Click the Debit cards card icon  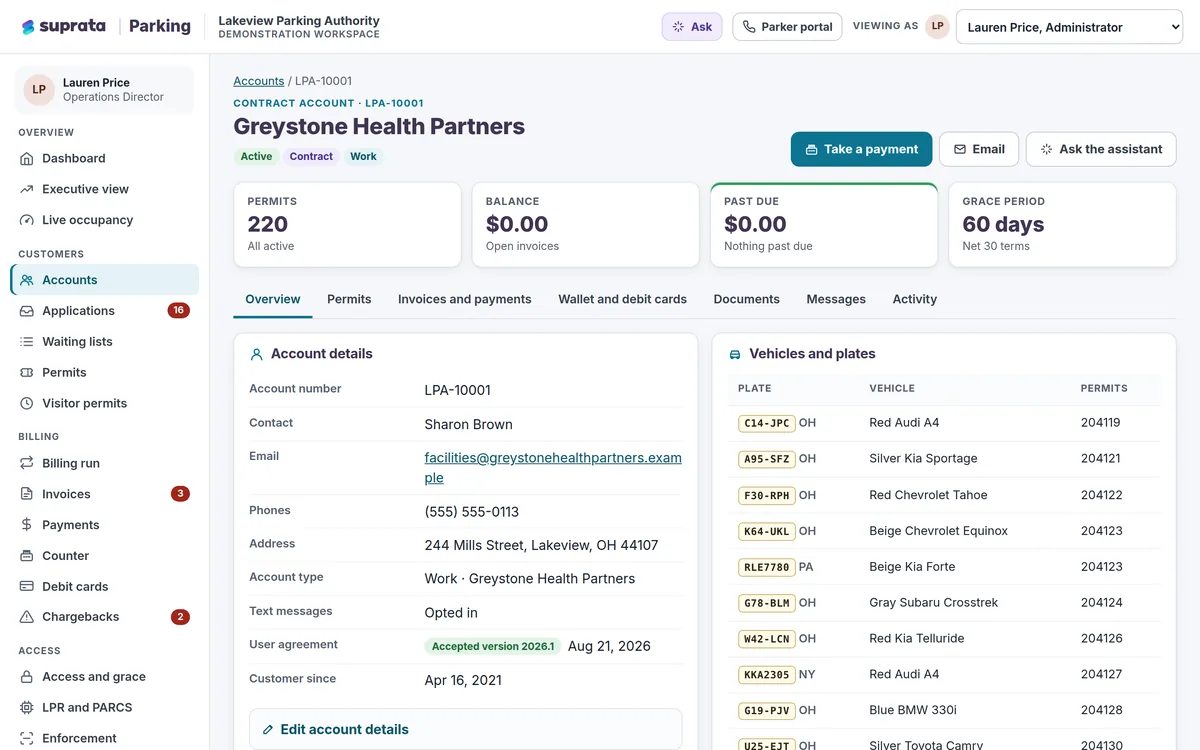coord(27,587)
